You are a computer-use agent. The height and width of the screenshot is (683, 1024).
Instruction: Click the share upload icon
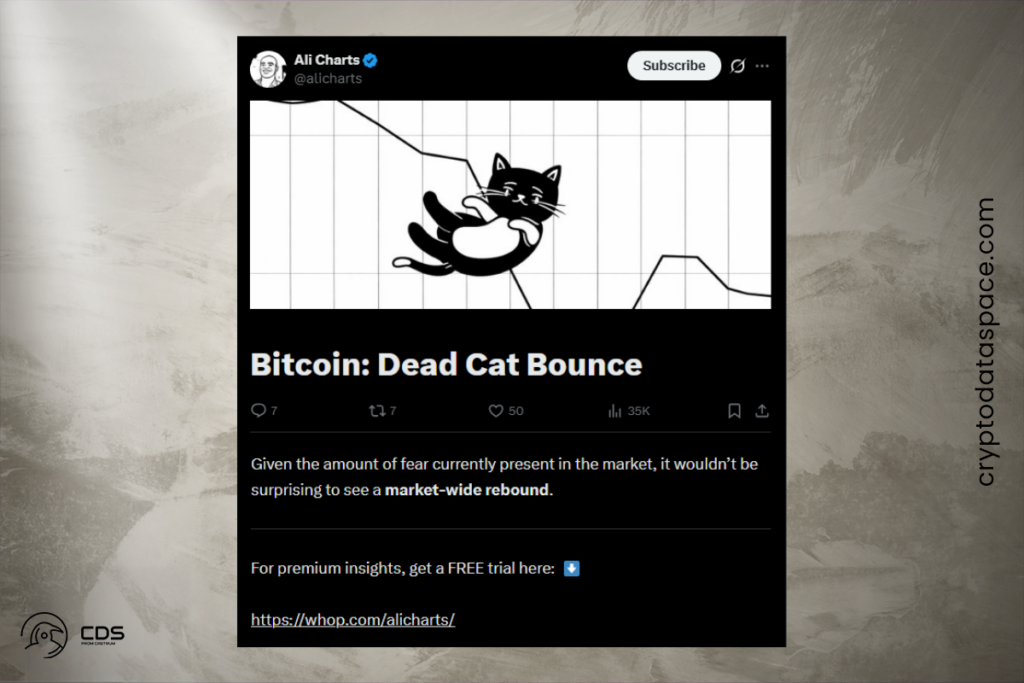pos(762,410)
